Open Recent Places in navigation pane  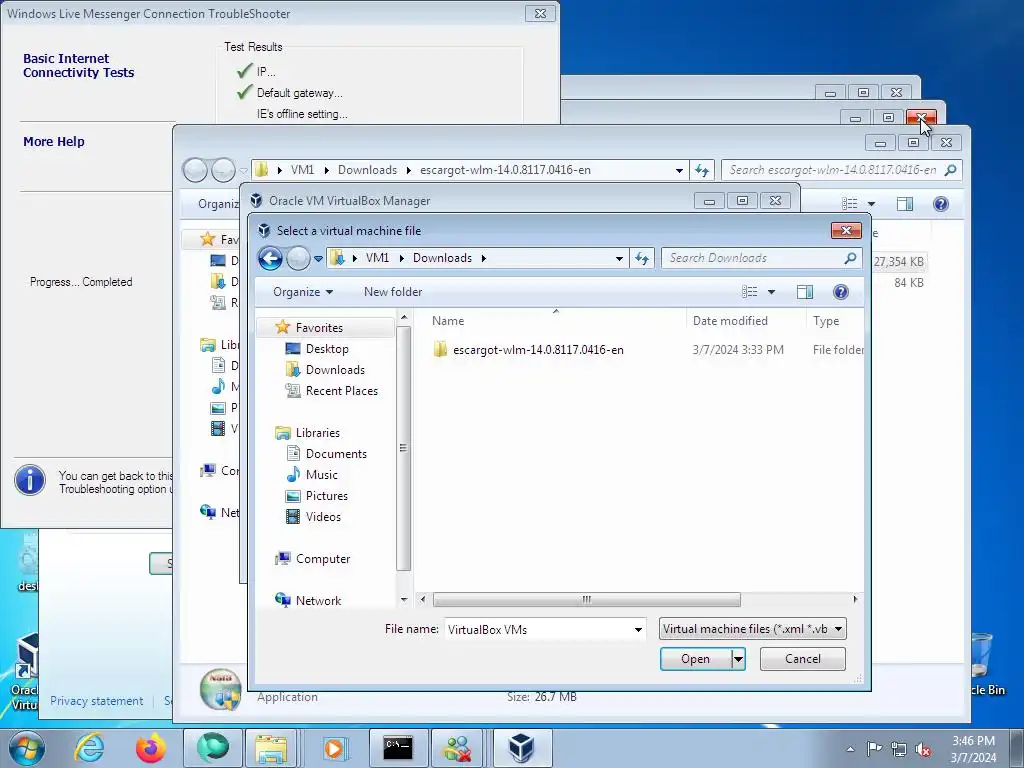[x=342, y=391]
